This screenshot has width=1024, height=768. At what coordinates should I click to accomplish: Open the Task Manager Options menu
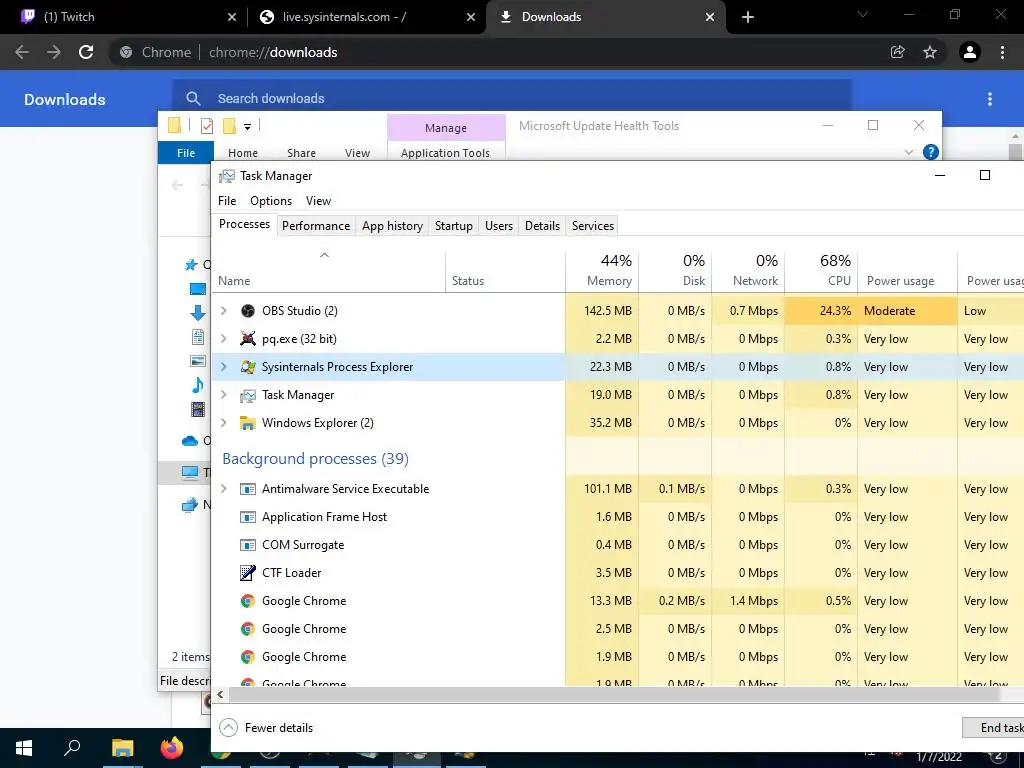[x=271, y=201]
